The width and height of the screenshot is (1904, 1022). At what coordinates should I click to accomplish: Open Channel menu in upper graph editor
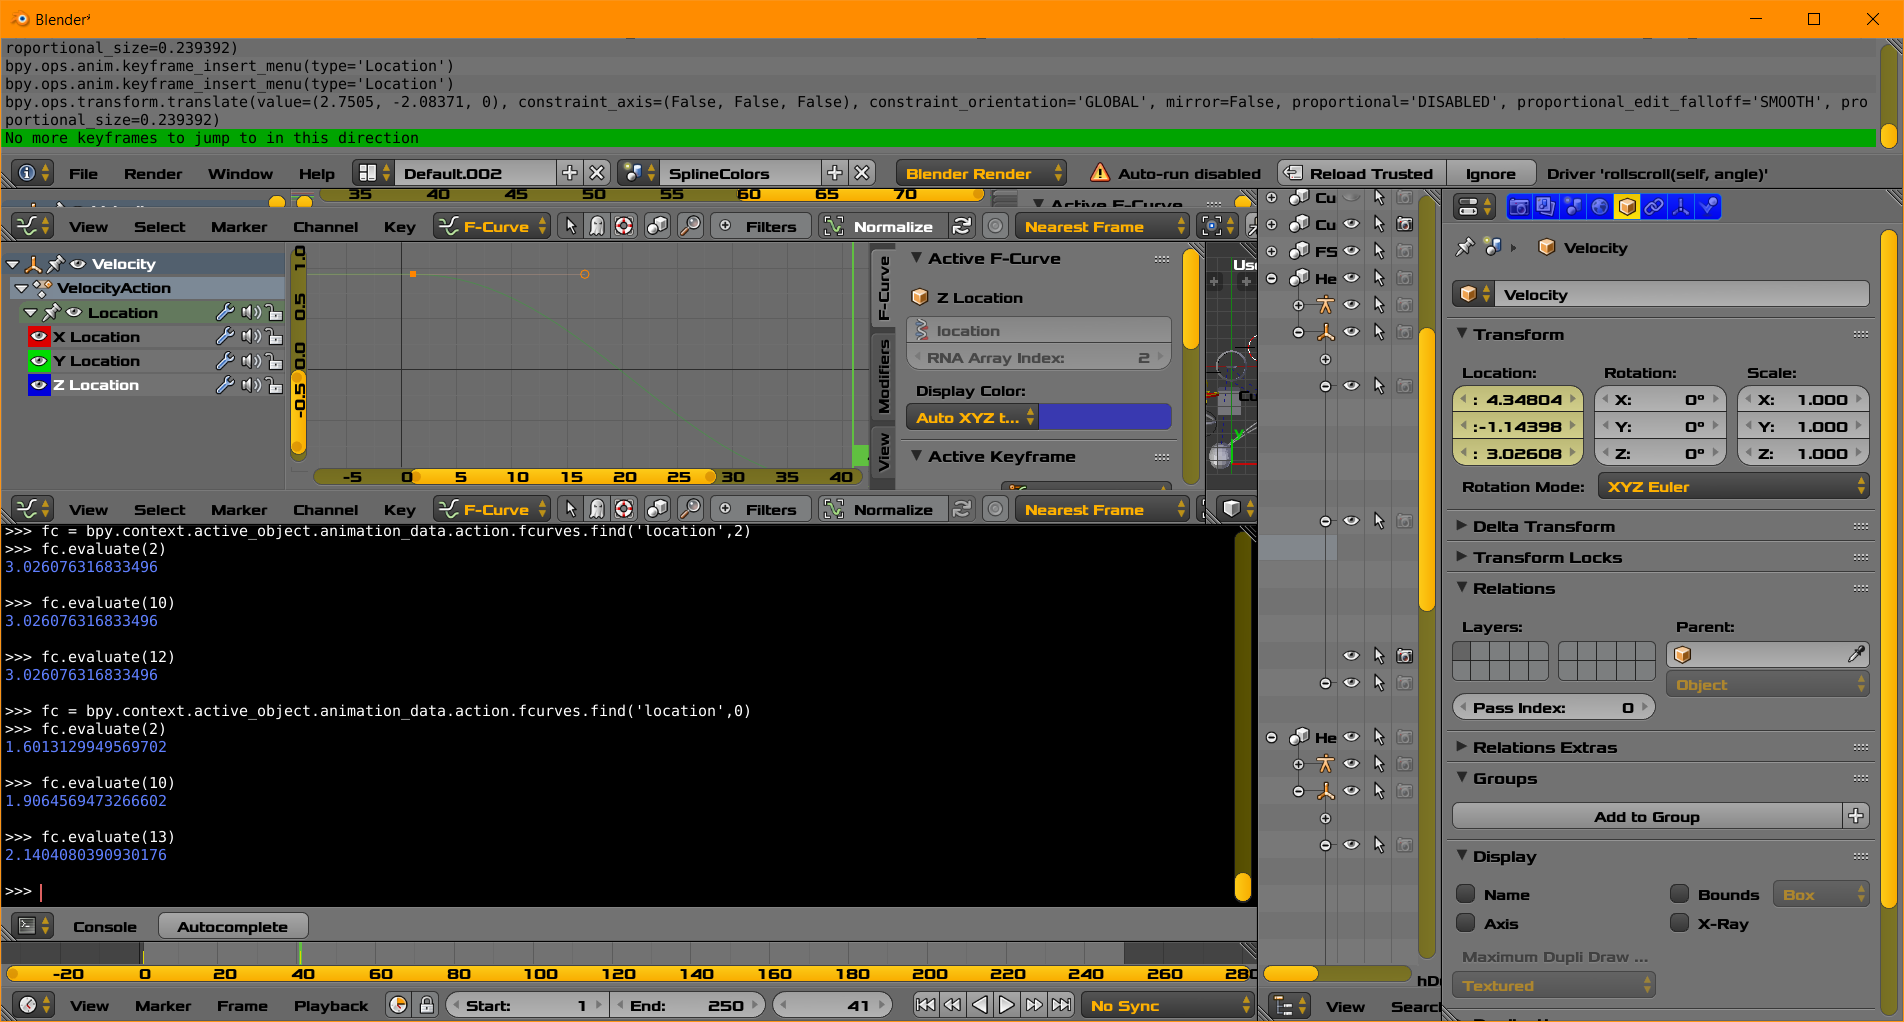click(325, 226)
